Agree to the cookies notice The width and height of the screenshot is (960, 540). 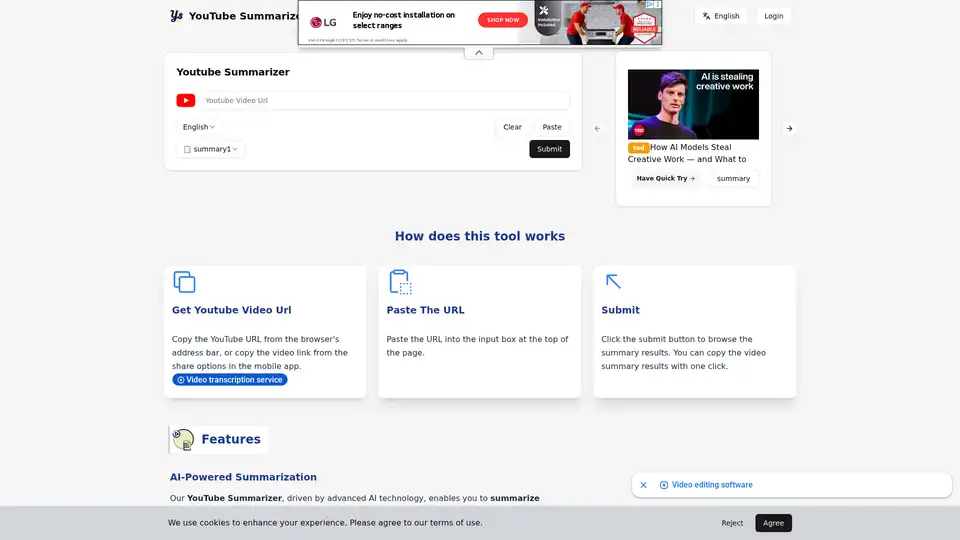coord(773,523)
